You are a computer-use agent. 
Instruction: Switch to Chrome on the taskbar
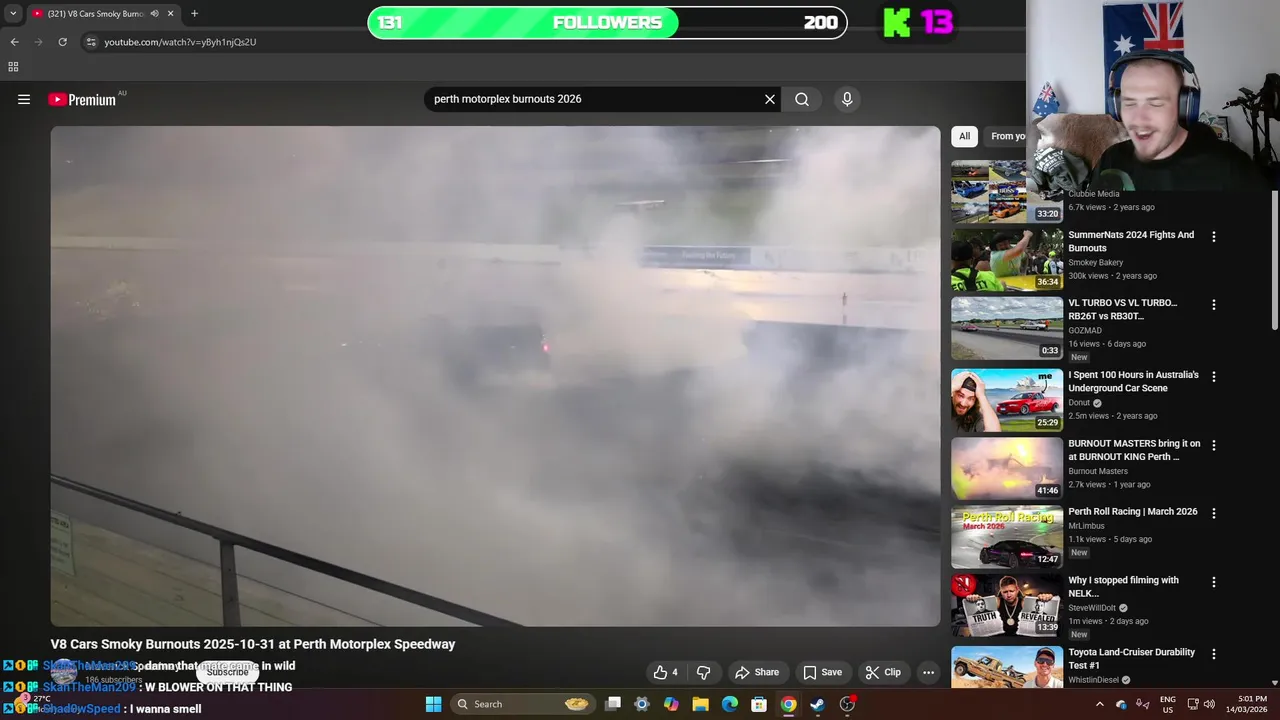[788, 704]
